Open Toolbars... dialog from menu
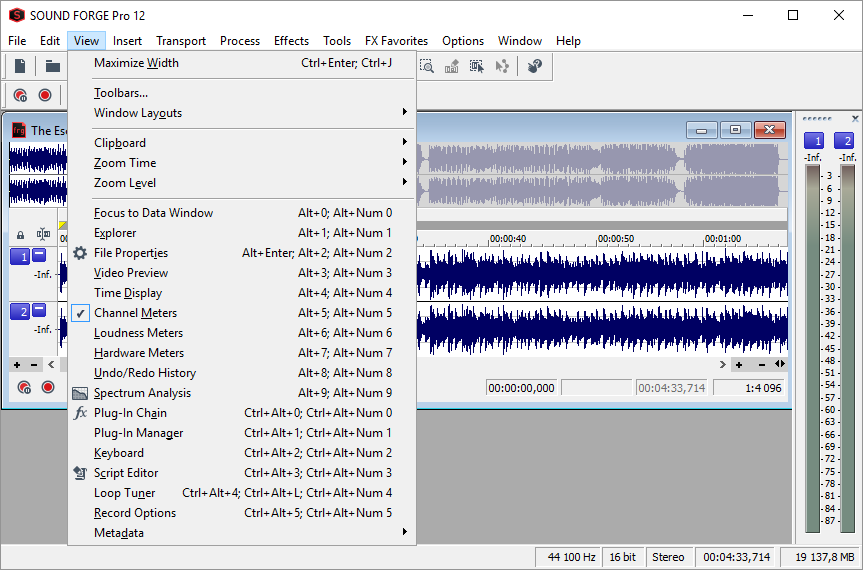The image size is (863, 570). [242, 93]
